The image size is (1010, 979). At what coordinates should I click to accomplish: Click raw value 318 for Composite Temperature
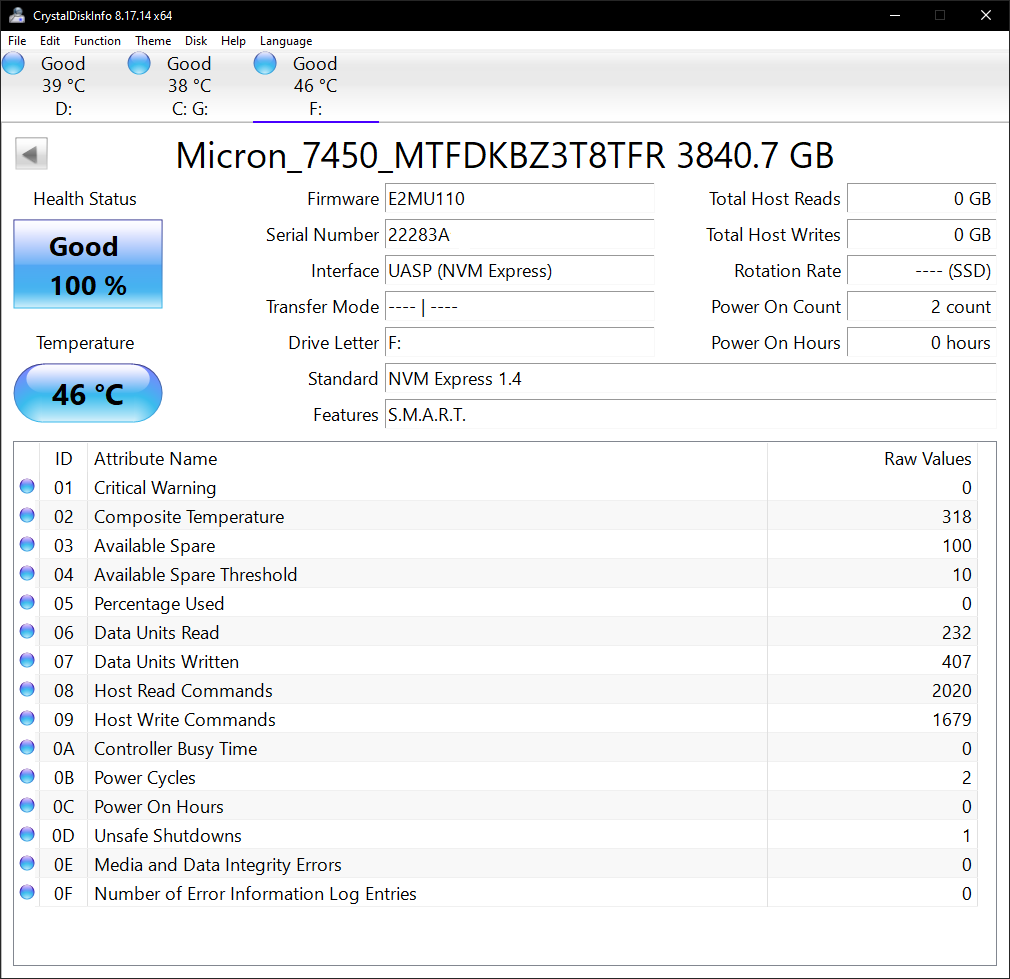[957, 517]
